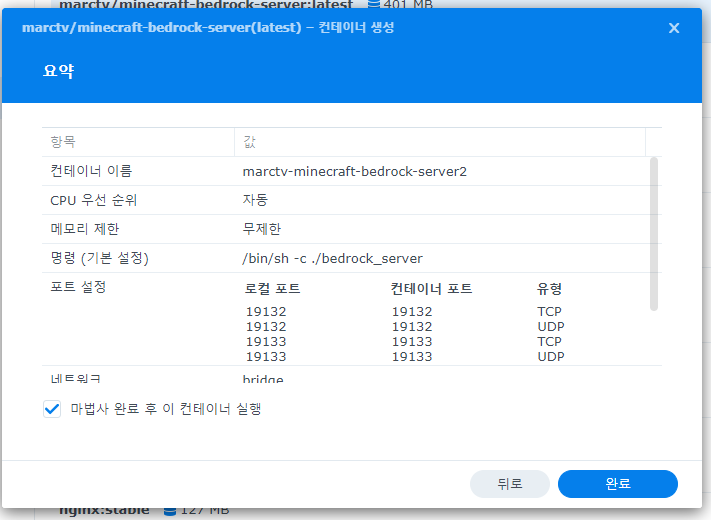The image size is (711, 520).
Task: Click the 완료 button
Action: [x=618, y=484]
